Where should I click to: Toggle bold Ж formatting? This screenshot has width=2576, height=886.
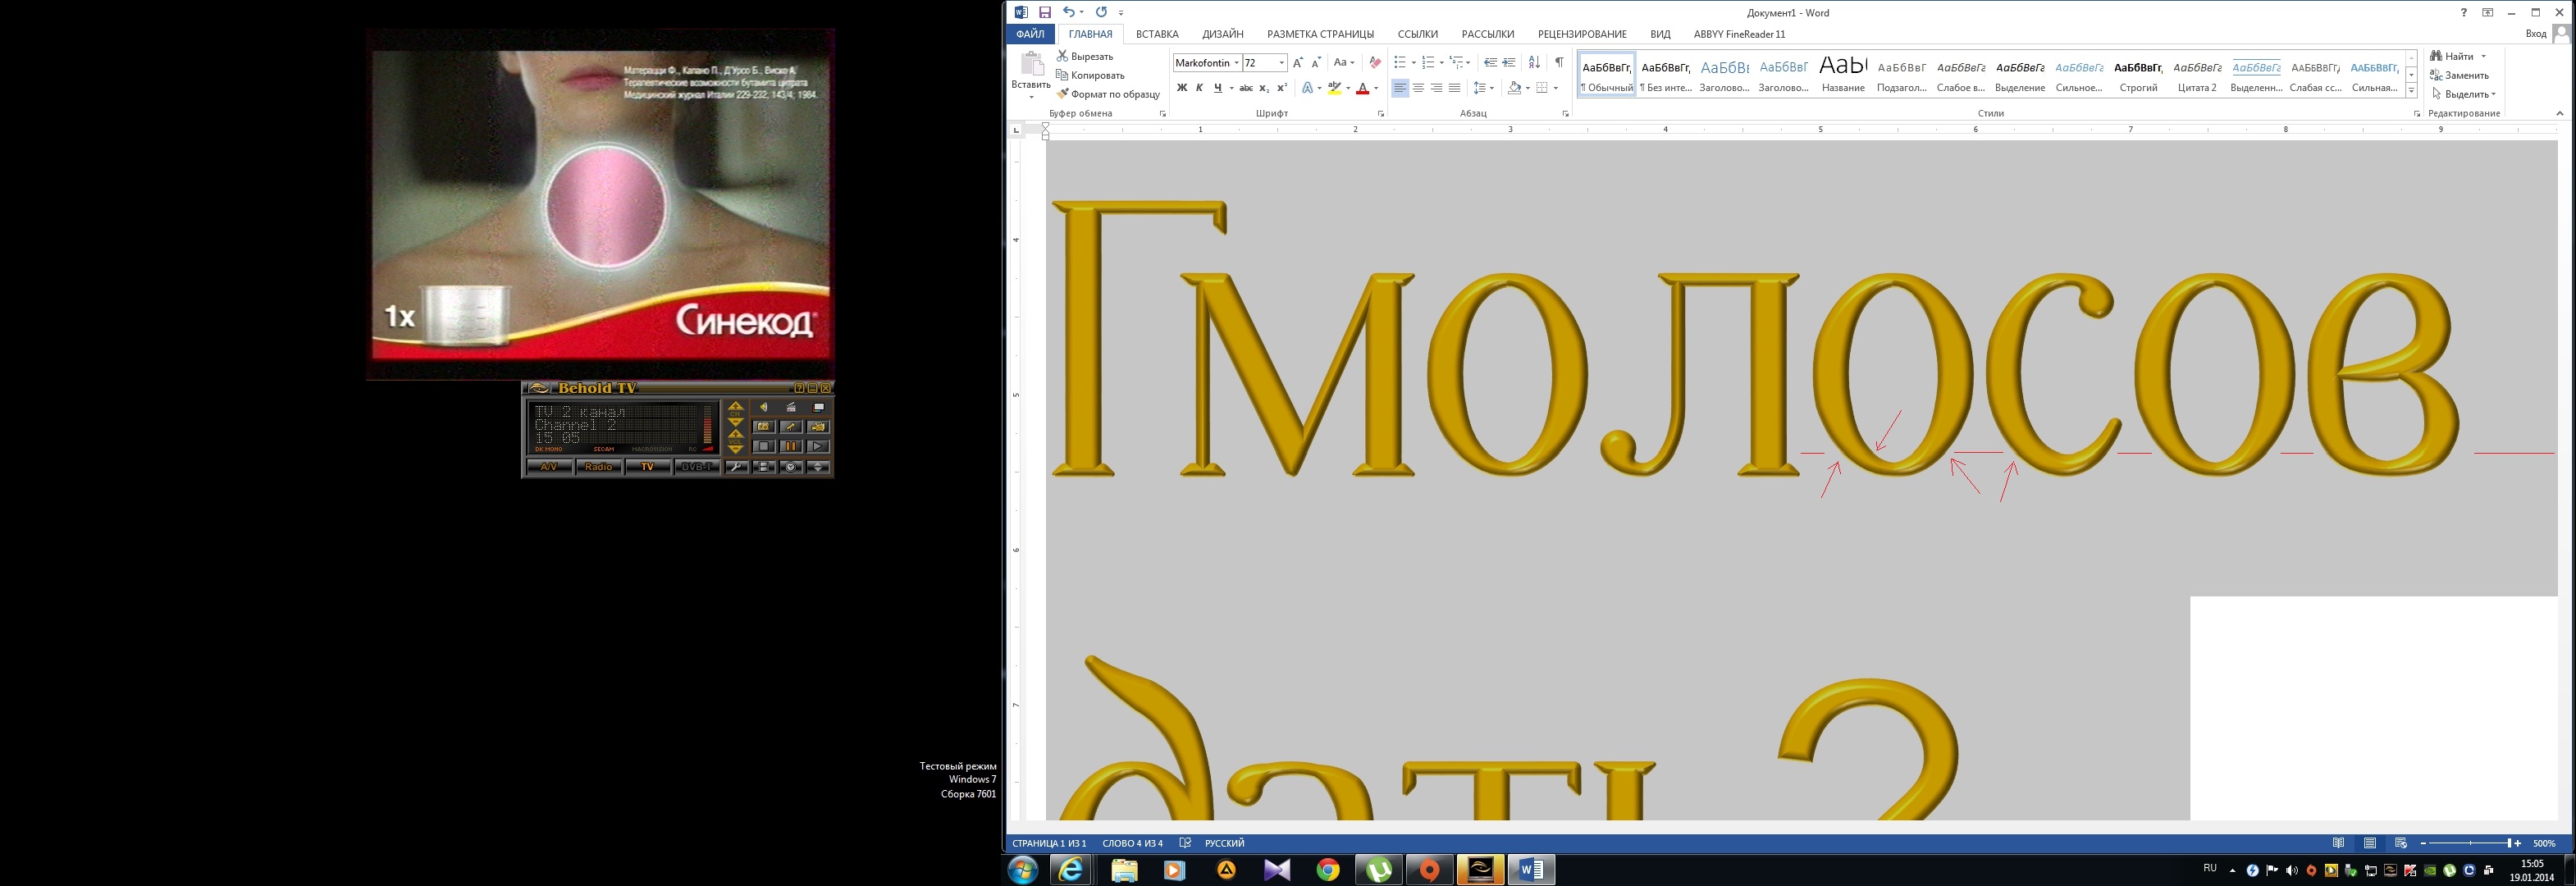point(1181,88)
